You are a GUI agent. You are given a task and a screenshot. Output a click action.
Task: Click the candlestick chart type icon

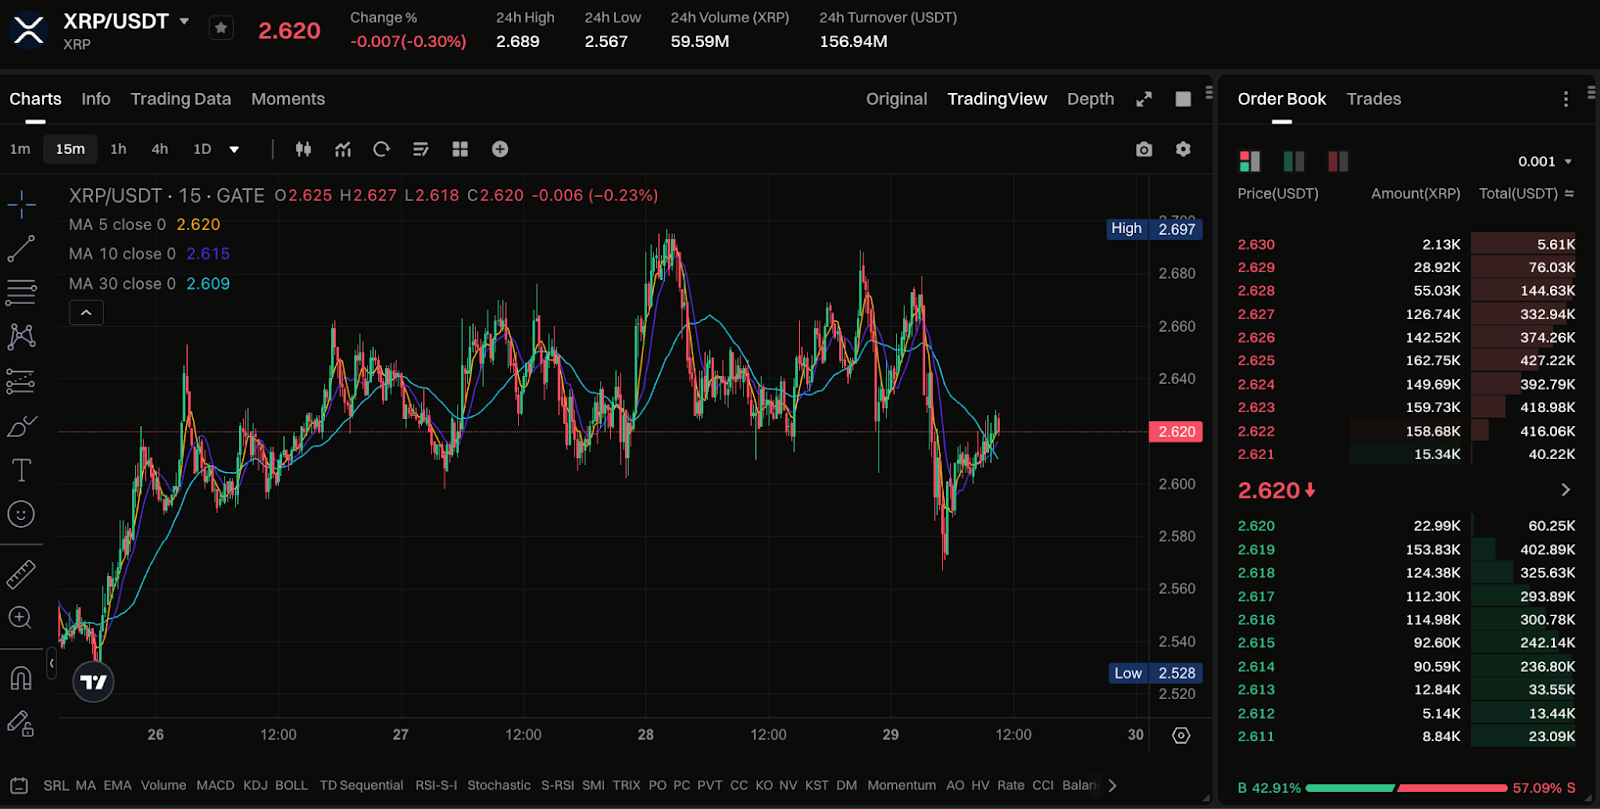(303, 149)
